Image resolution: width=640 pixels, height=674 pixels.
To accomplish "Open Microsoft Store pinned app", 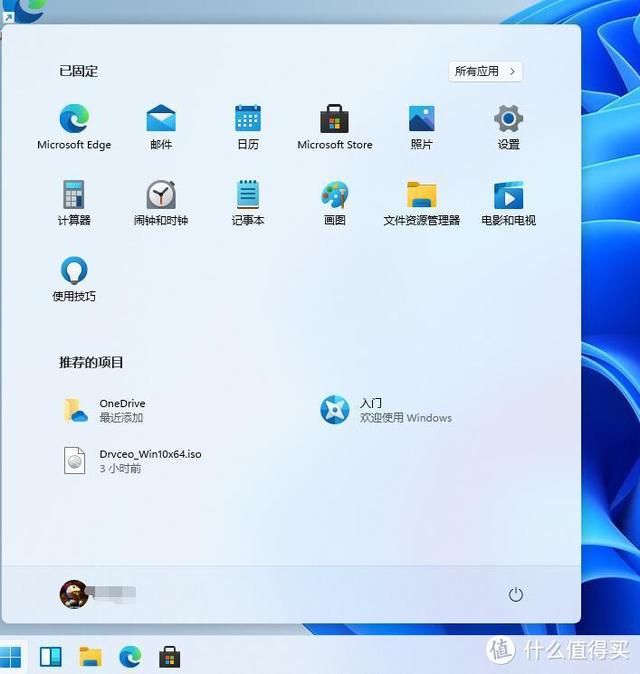I will tap(334, 126).
